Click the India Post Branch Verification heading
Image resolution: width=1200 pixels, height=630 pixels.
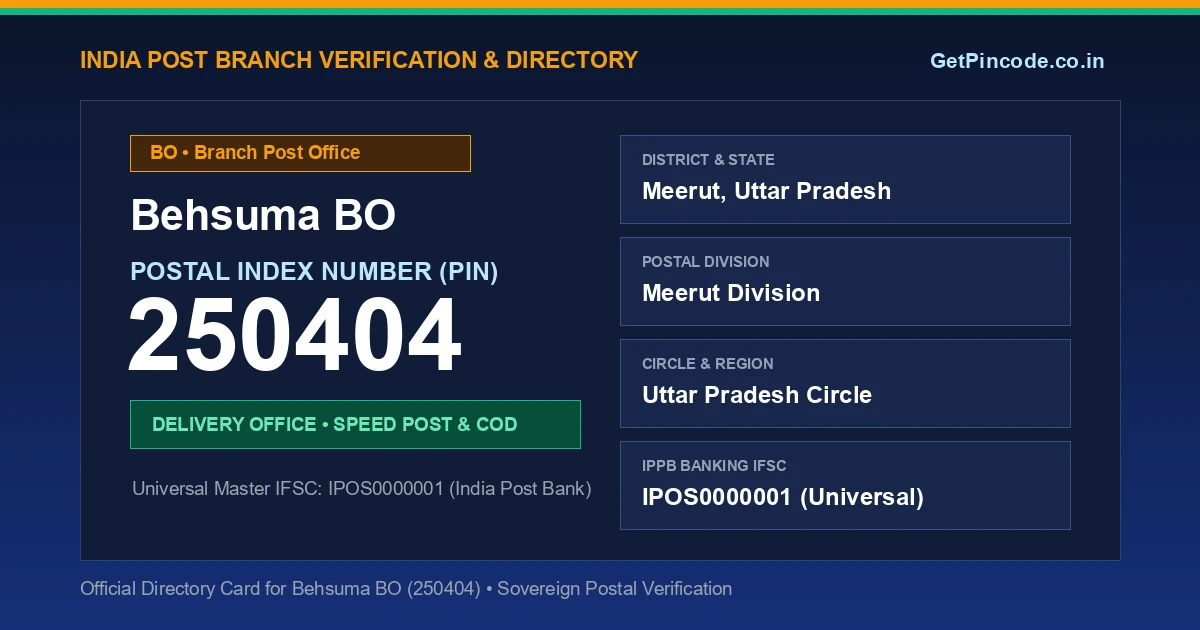tap(359, 60)
